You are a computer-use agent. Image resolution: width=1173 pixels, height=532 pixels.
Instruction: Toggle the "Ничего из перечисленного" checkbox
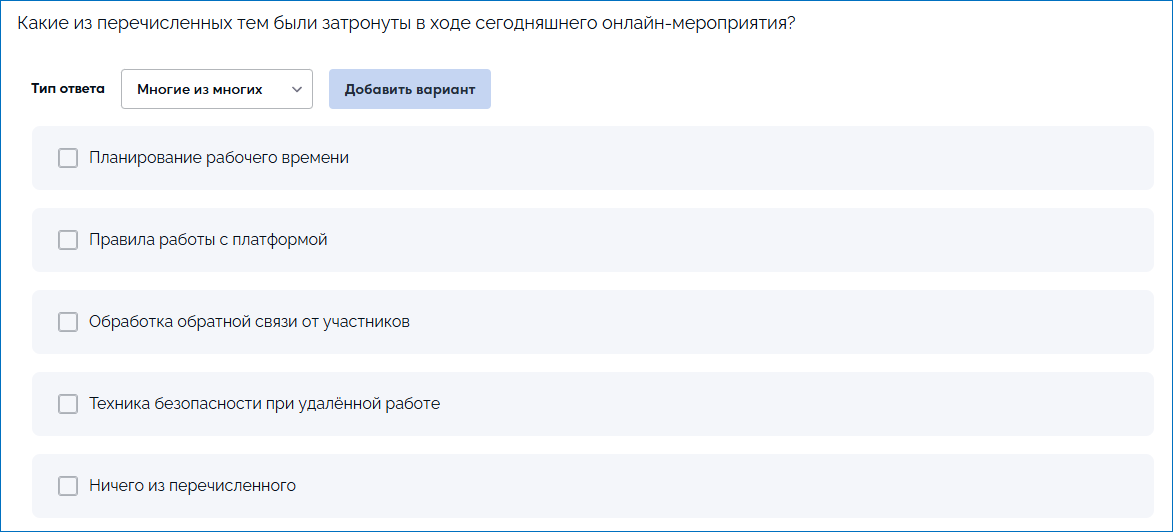tap(68, 486)
